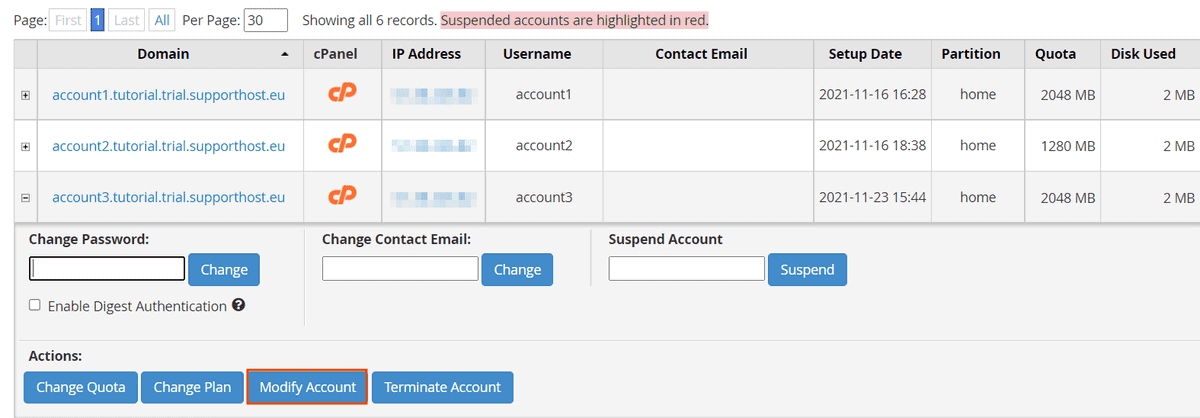Click the Modify Account button
1200x418 pixels.
[x=307, y=387]
